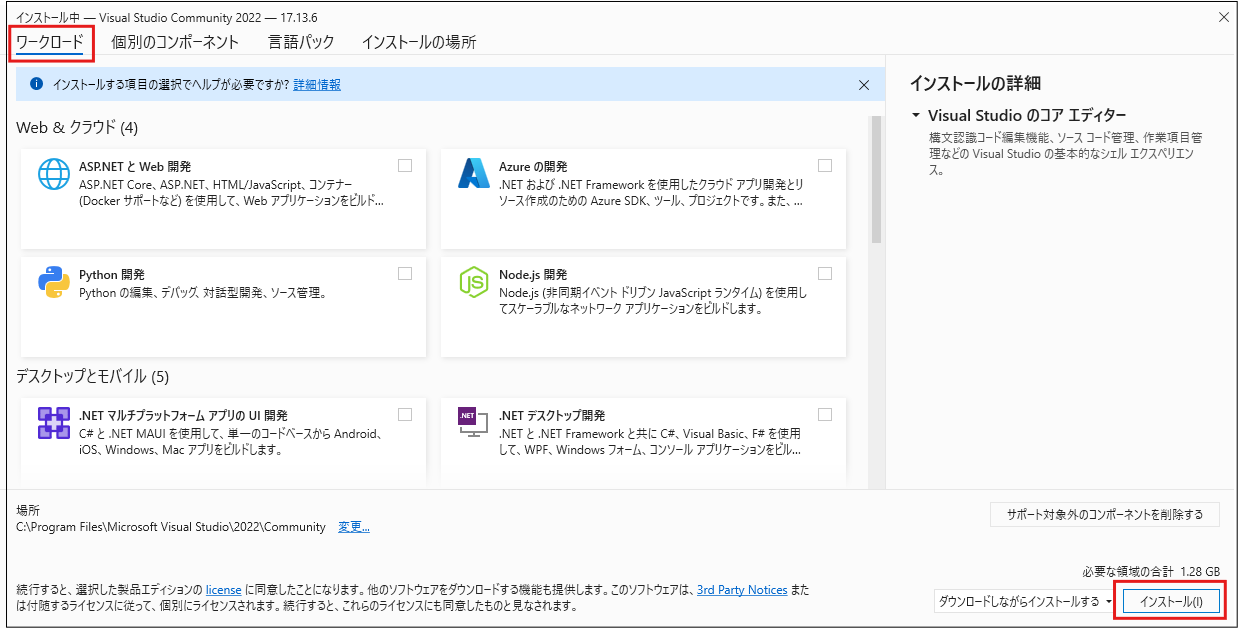Click the .NET MAUI workload icon
The height and width of the screenshot is (628, 1238).
(x=53, y=423)
